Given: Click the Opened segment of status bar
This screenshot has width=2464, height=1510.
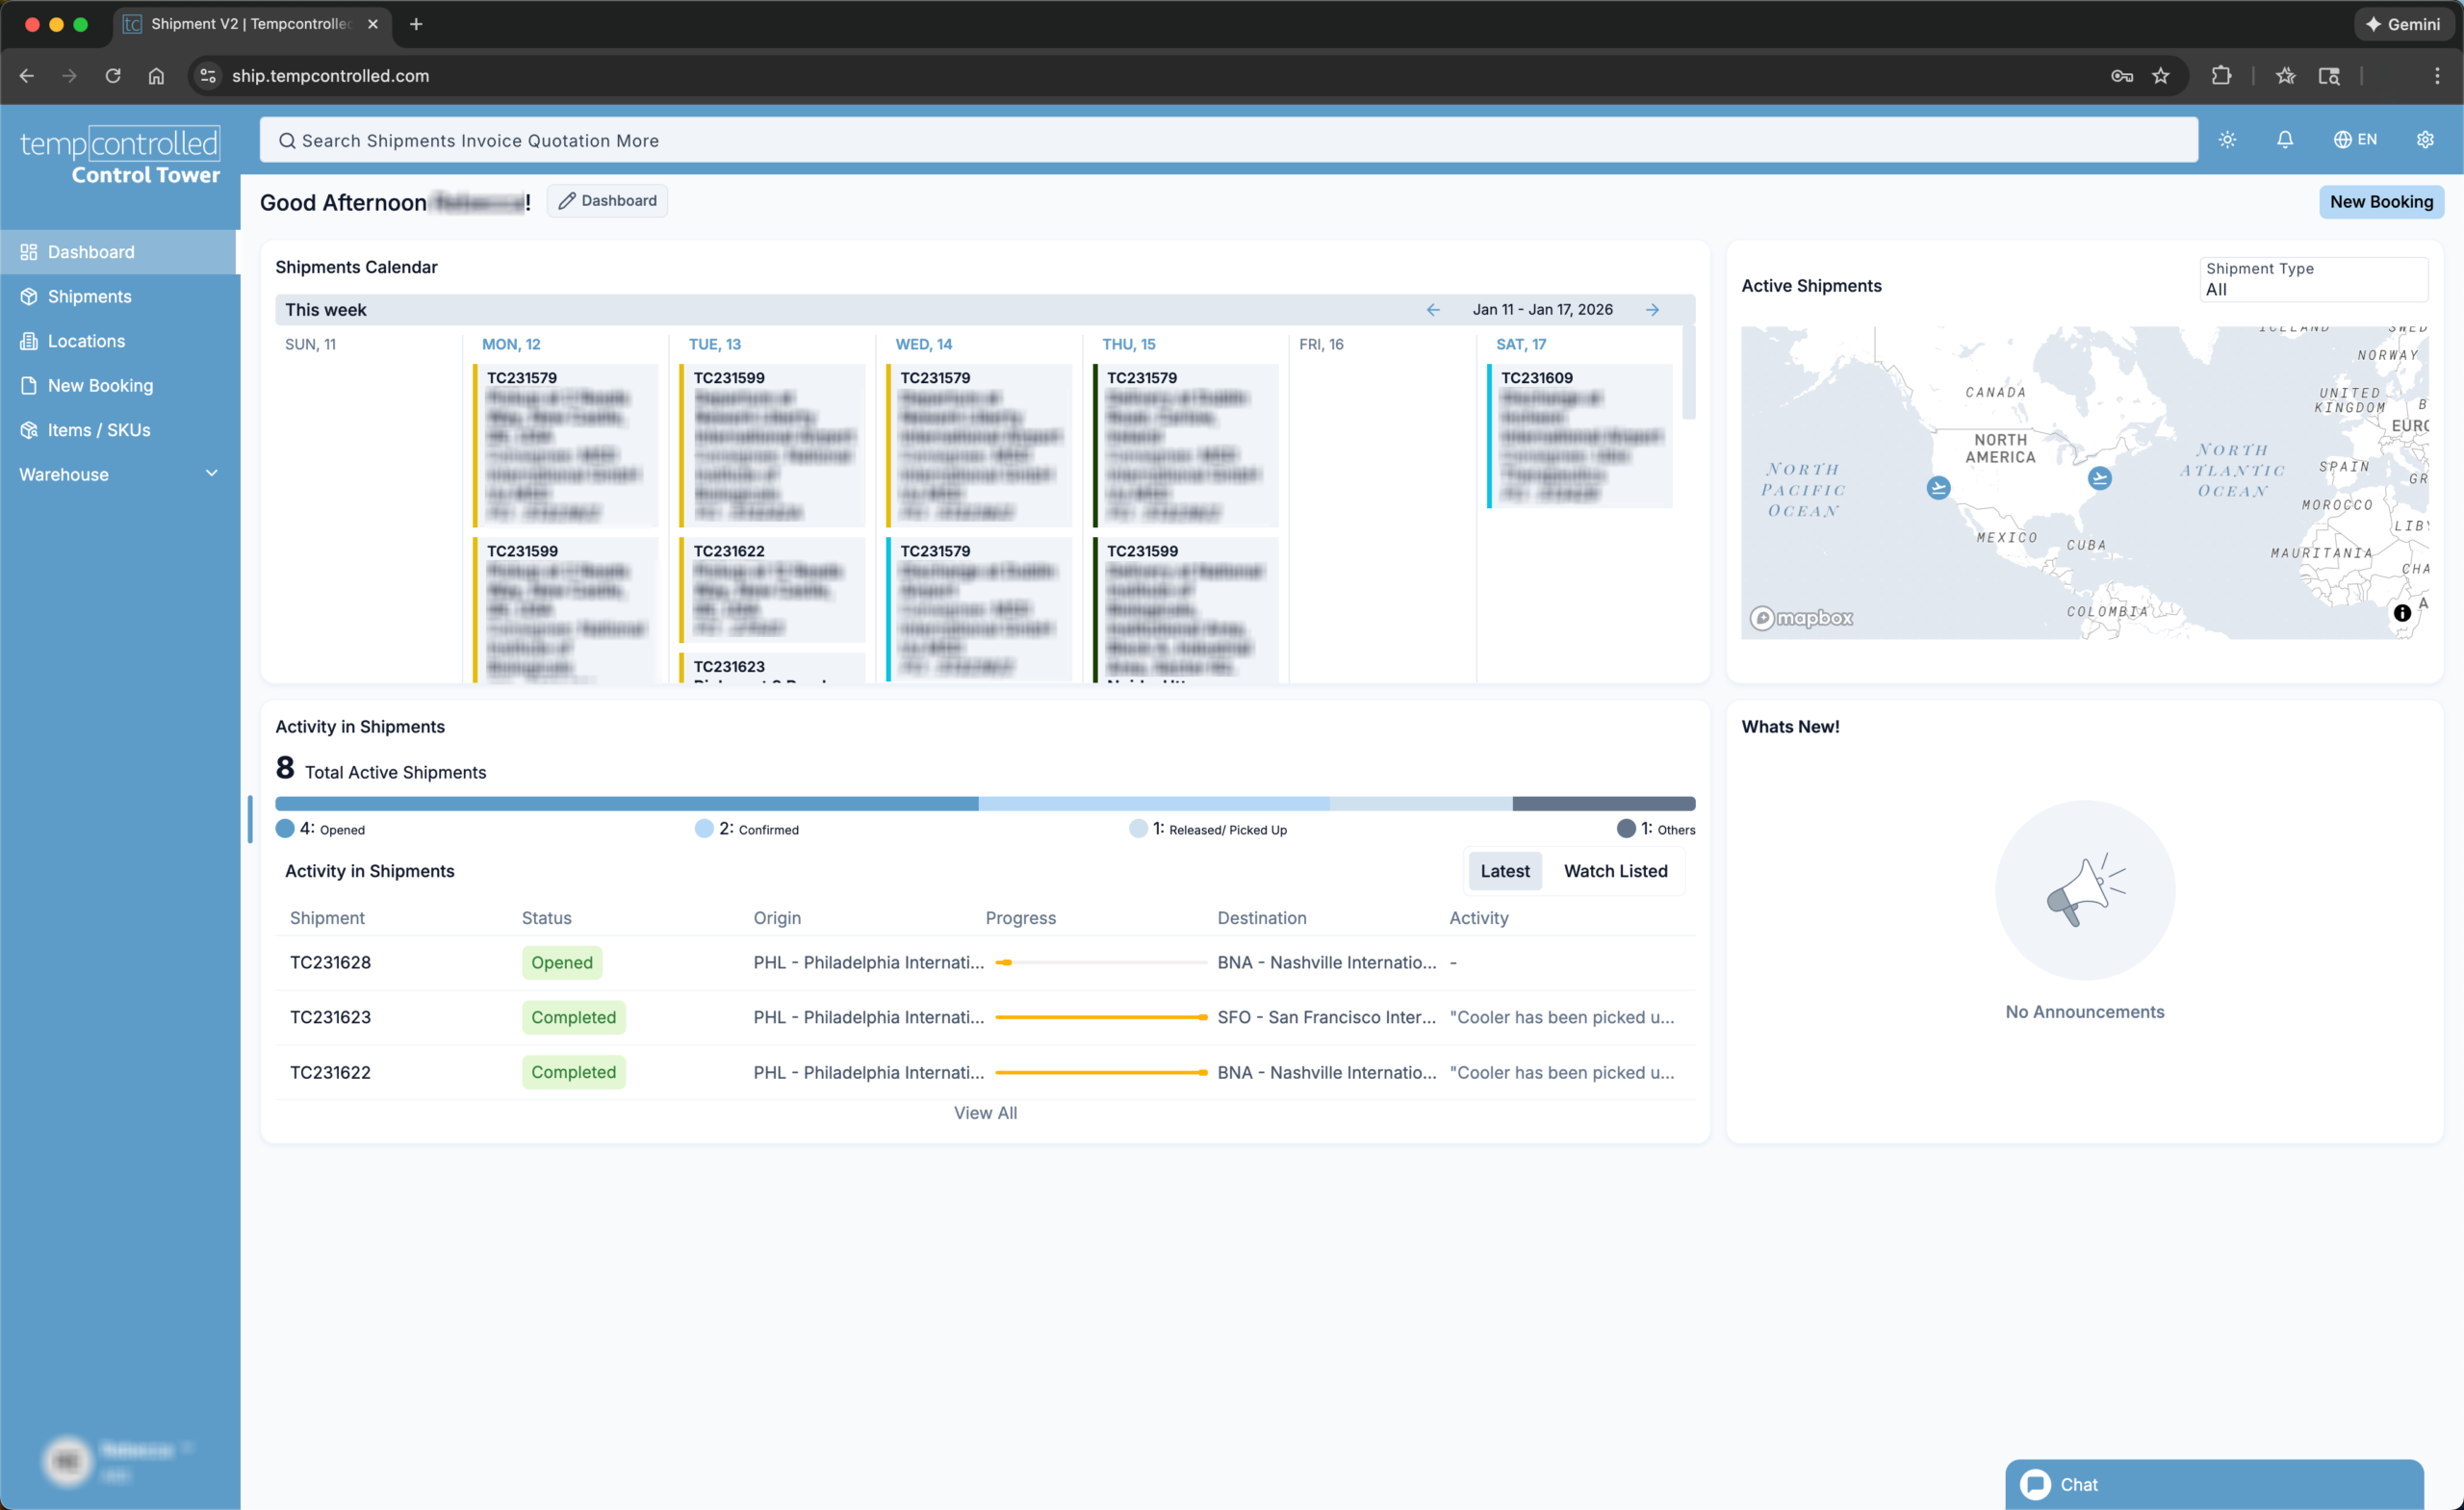Looking at the screenshot, I should tap(626, 804).
